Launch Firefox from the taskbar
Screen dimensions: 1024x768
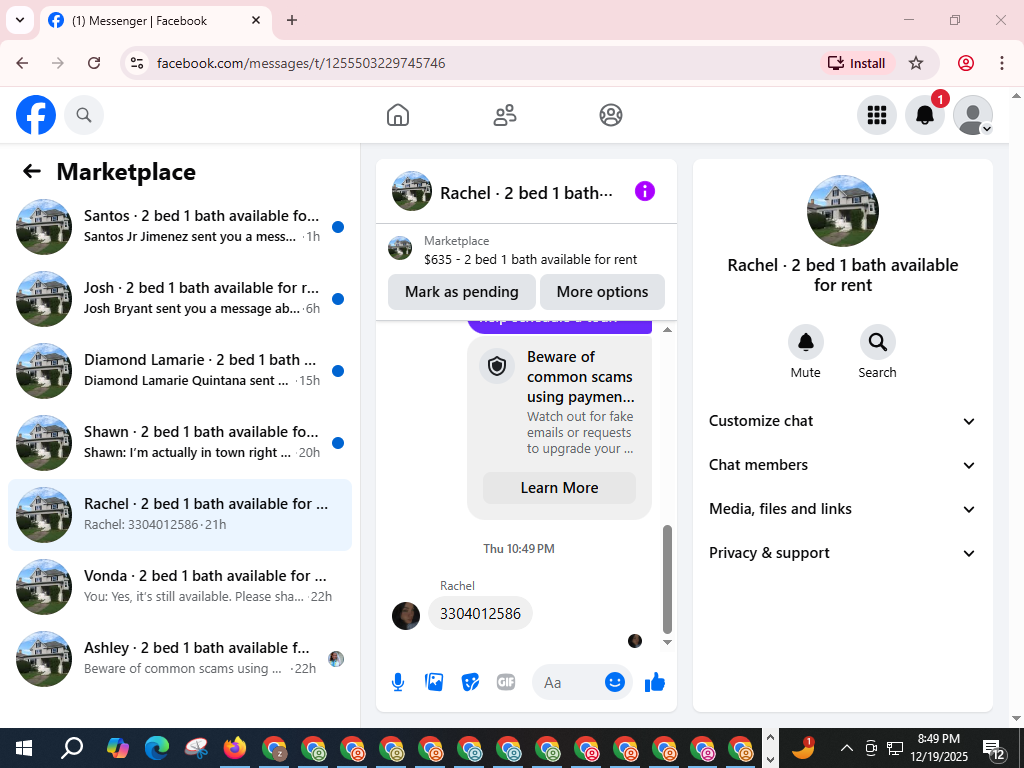(234, 748)
